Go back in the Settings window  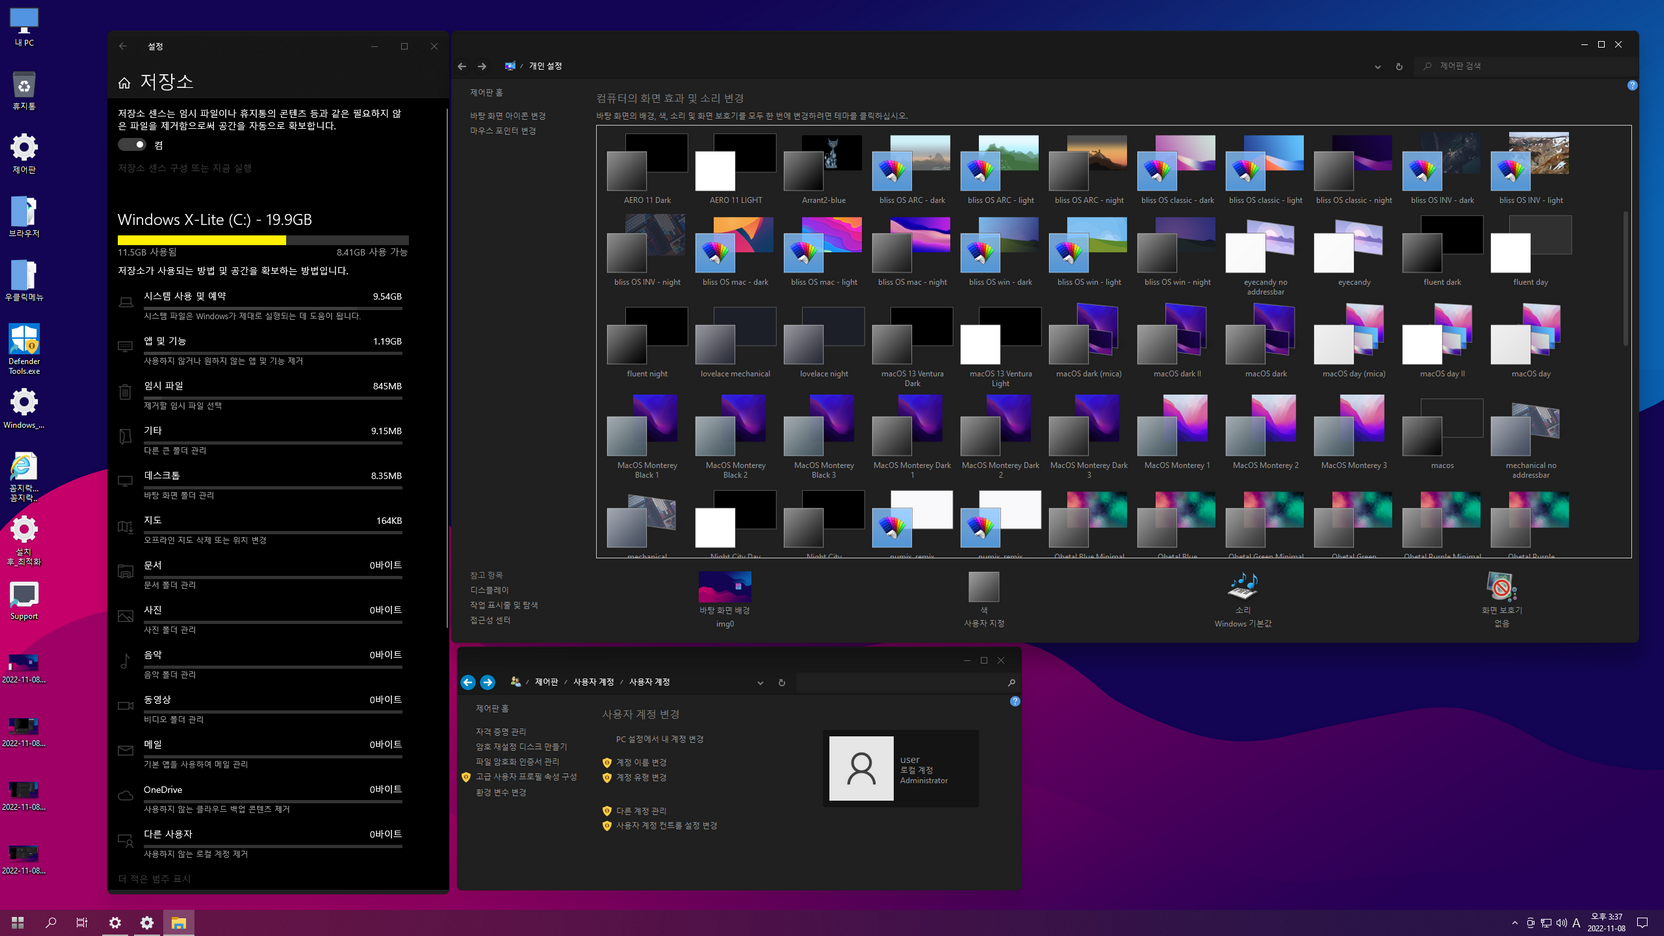tap(123, 46)
